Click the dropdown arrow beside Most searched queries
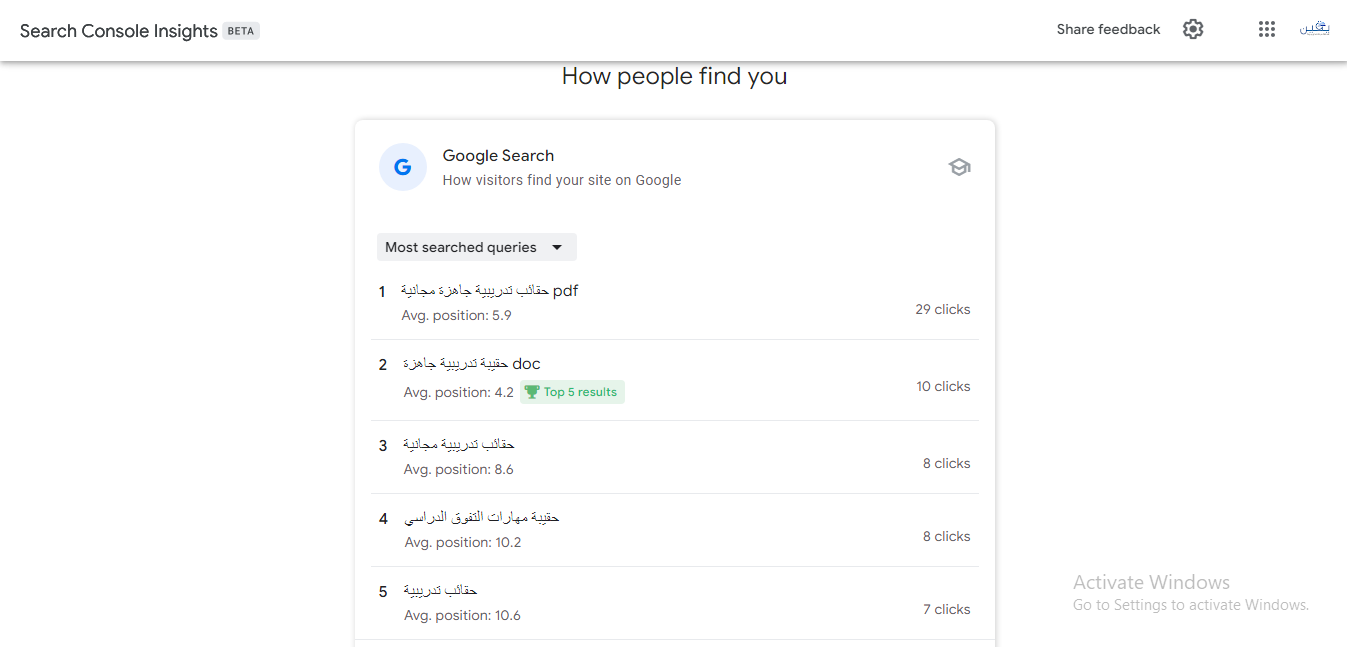Viewport: 1347px width, 647px height. click(557, 247)
